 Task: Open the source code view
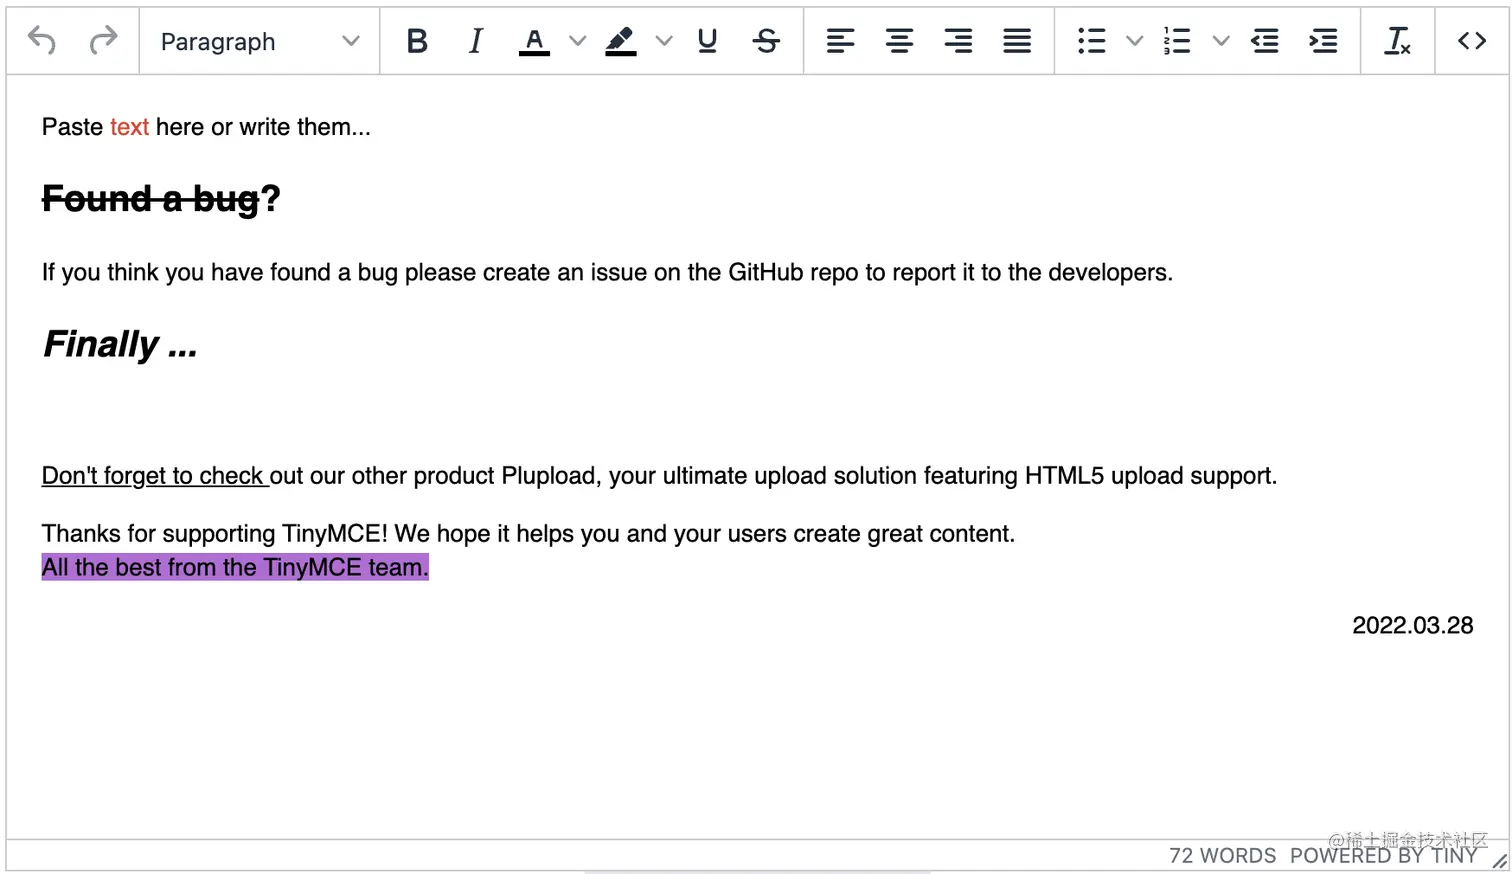click(1471, 41)
